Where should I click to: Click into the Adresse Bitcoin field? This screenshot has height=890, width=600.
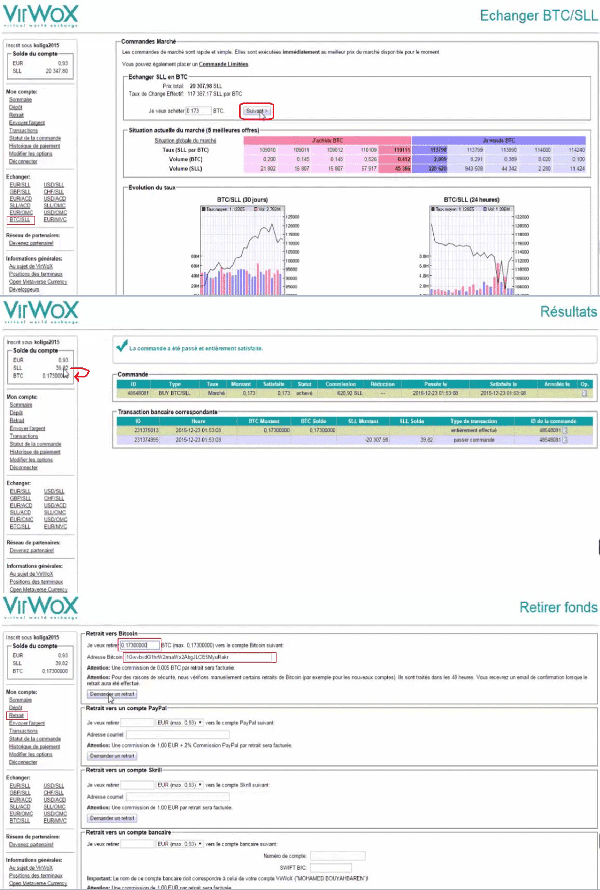click(x=199, y=657)
